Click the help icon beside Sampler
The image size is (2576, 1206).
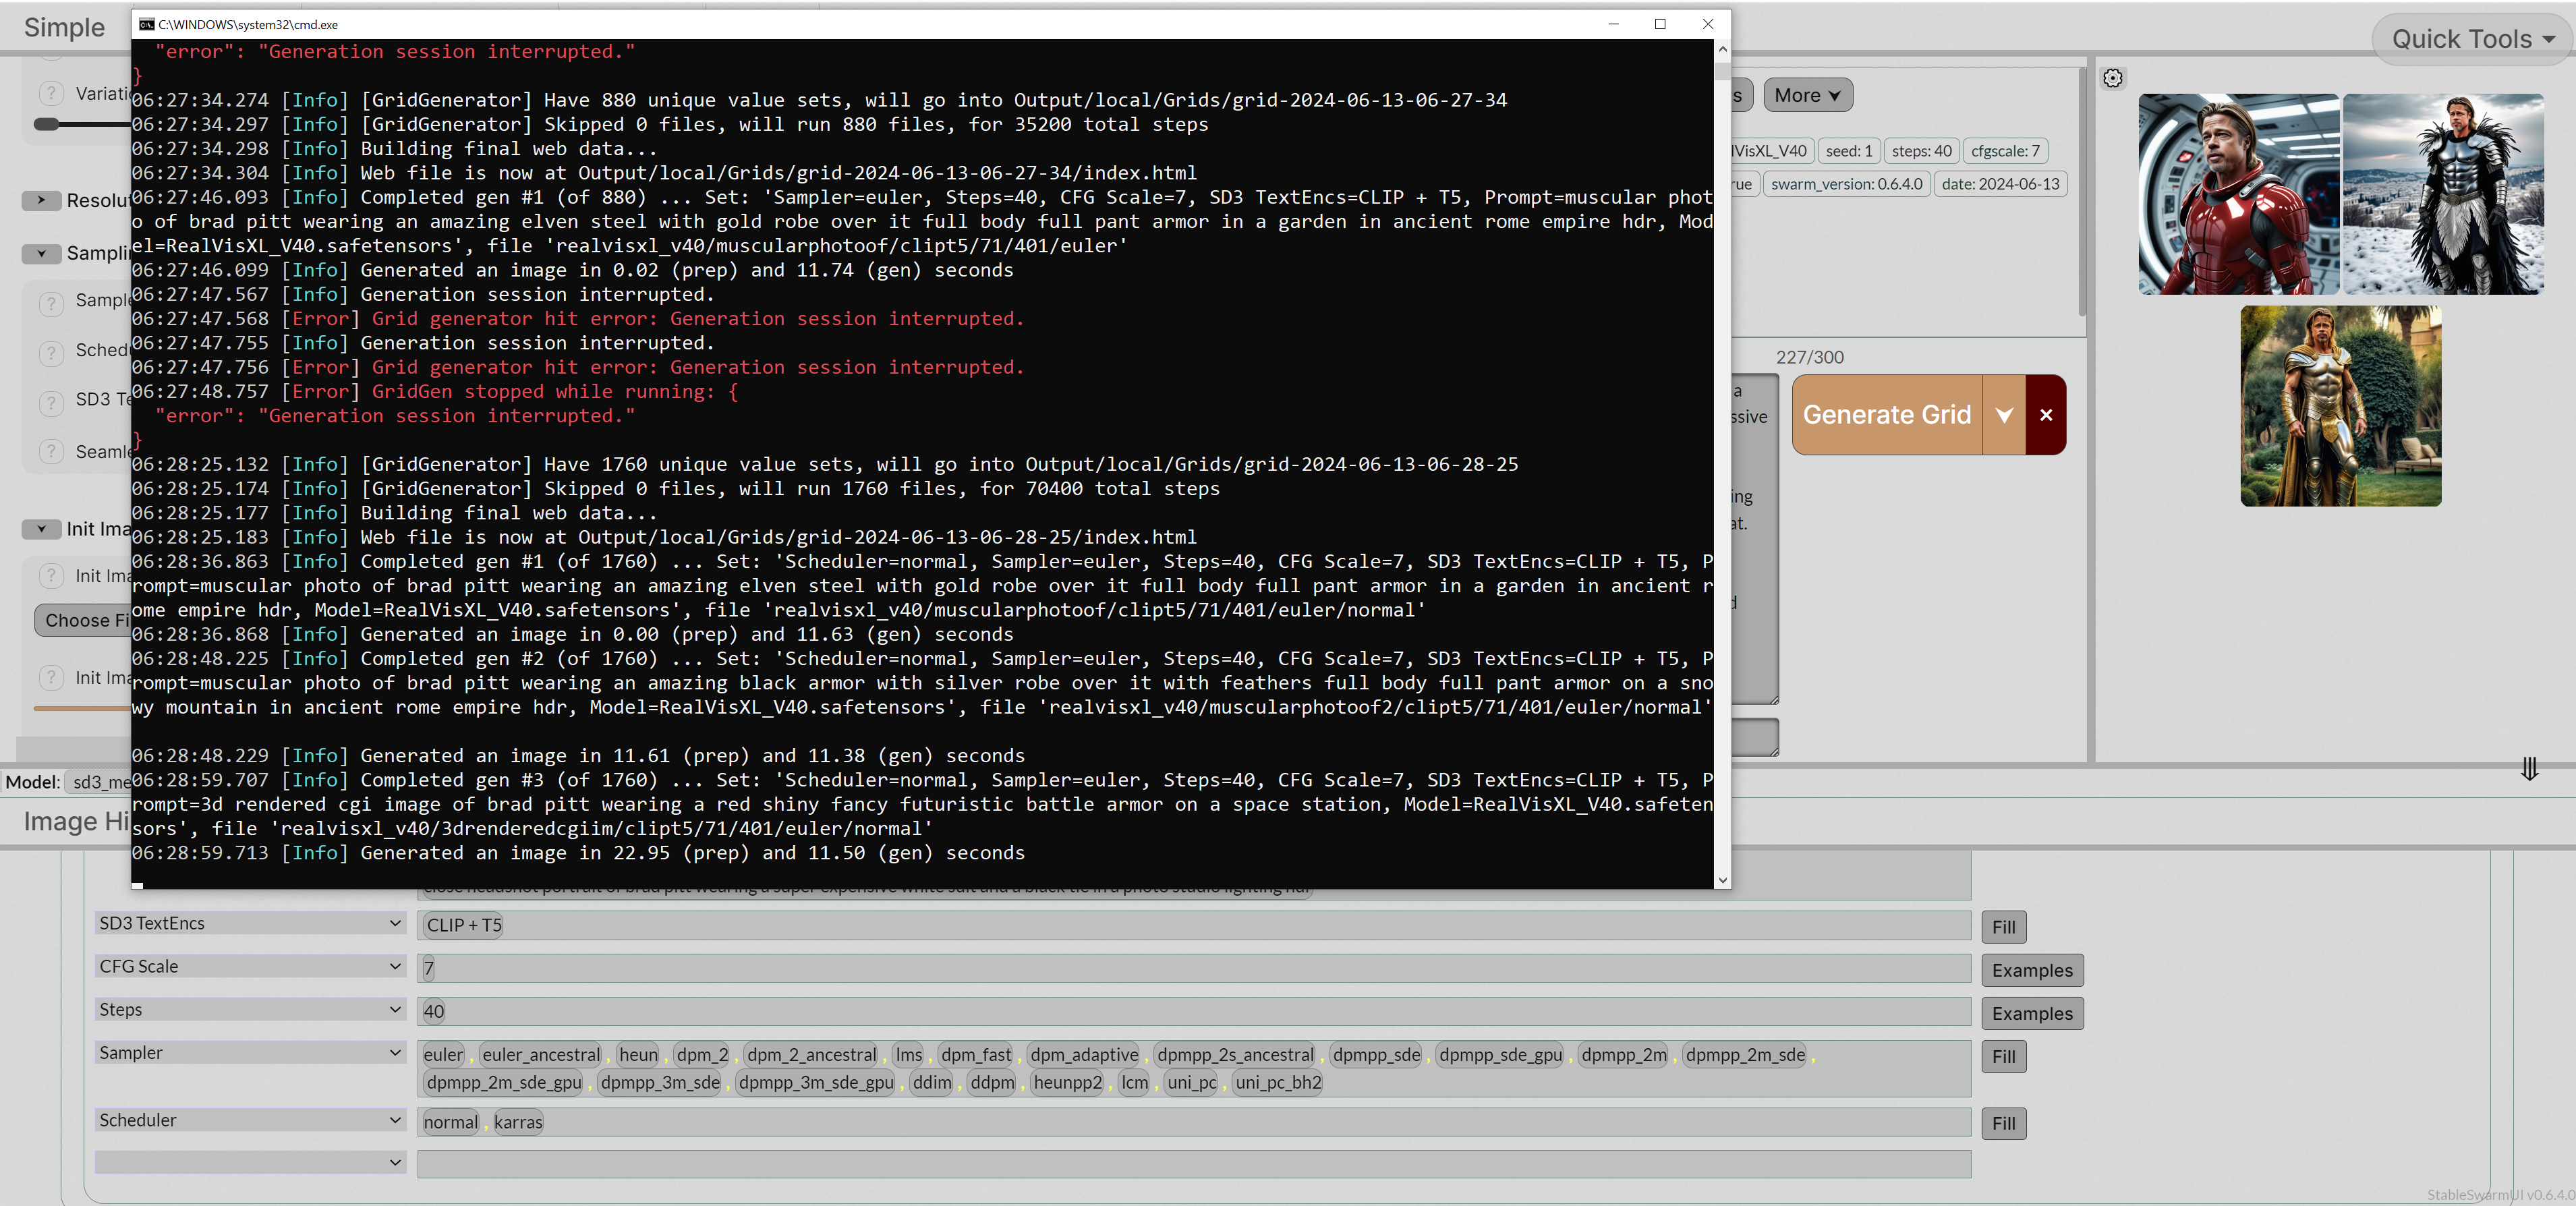tap(51, 302)
